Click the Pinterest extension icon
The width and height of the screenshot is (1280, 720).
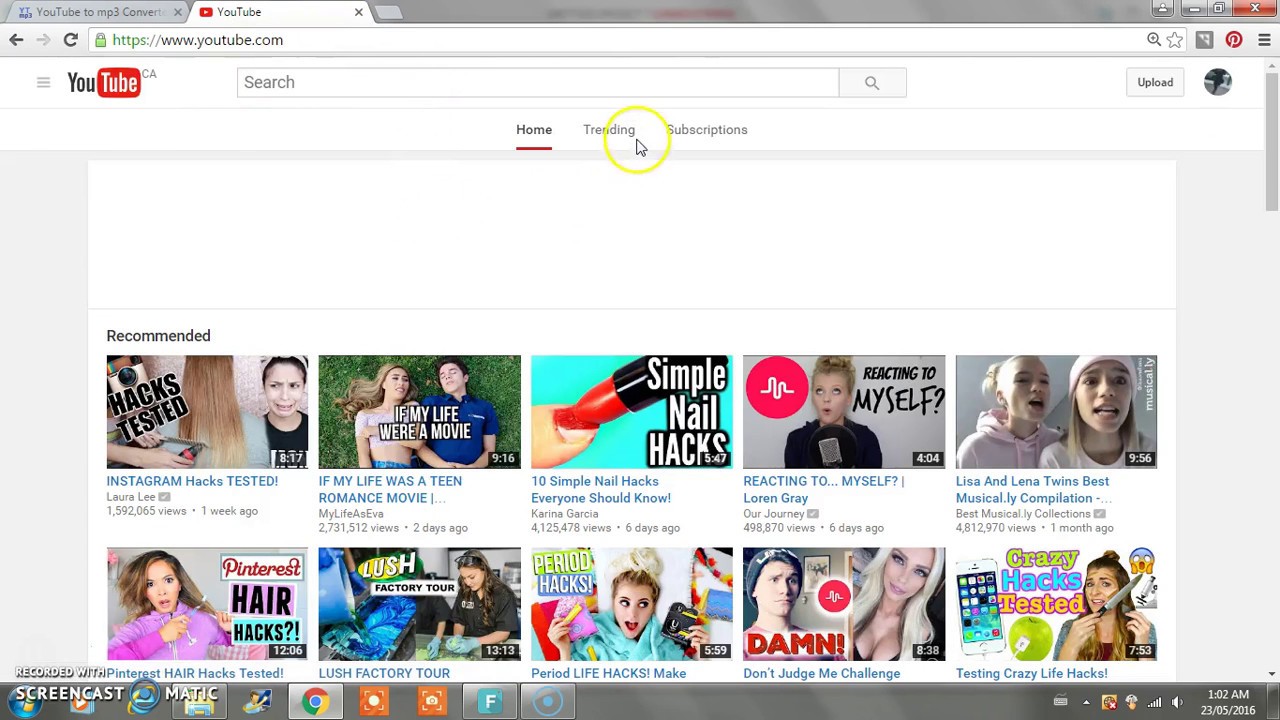click(1234, 40)
